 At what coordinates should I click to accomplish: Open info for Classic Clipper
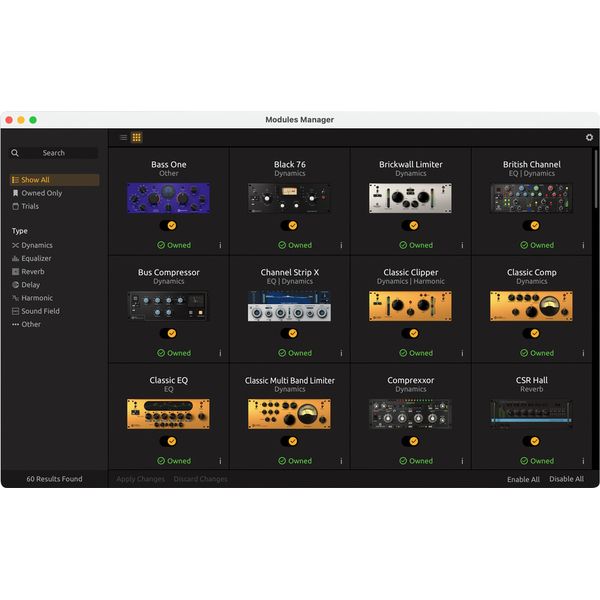(462, 353)
